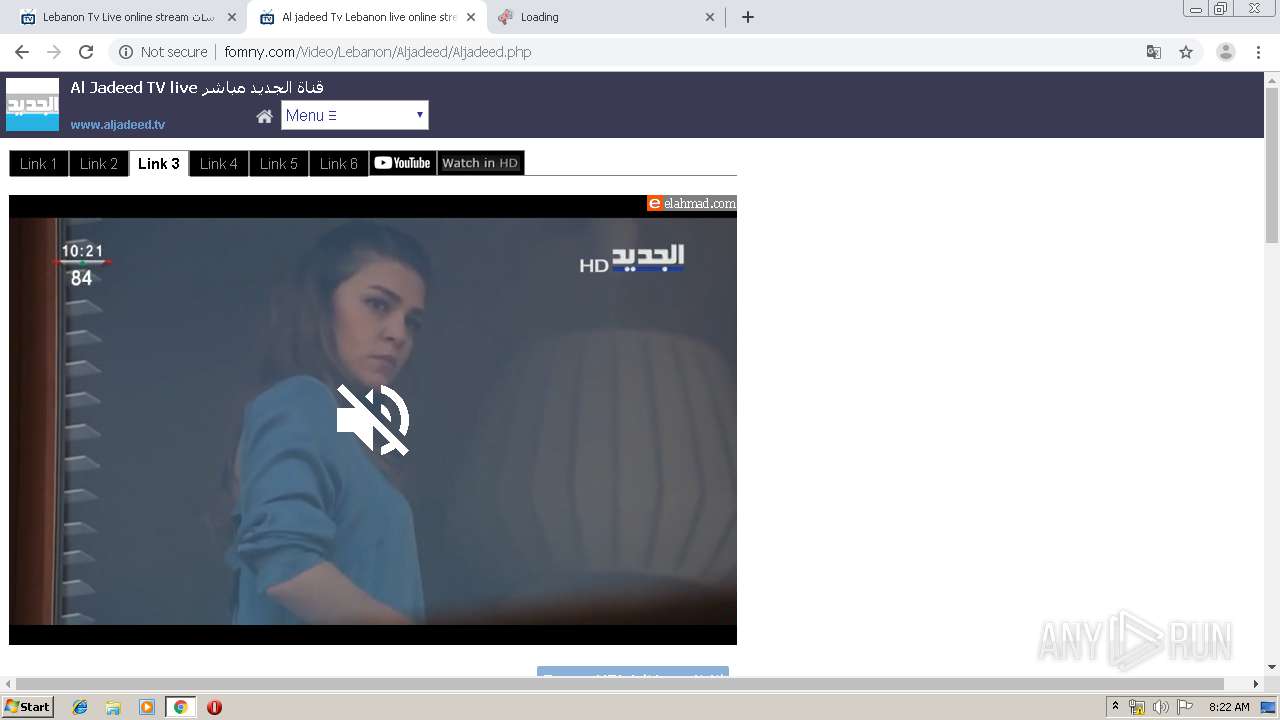The width and height of the screenshot is (1280, 720).
Task: Click the video player area
Action: coord(373,420)
